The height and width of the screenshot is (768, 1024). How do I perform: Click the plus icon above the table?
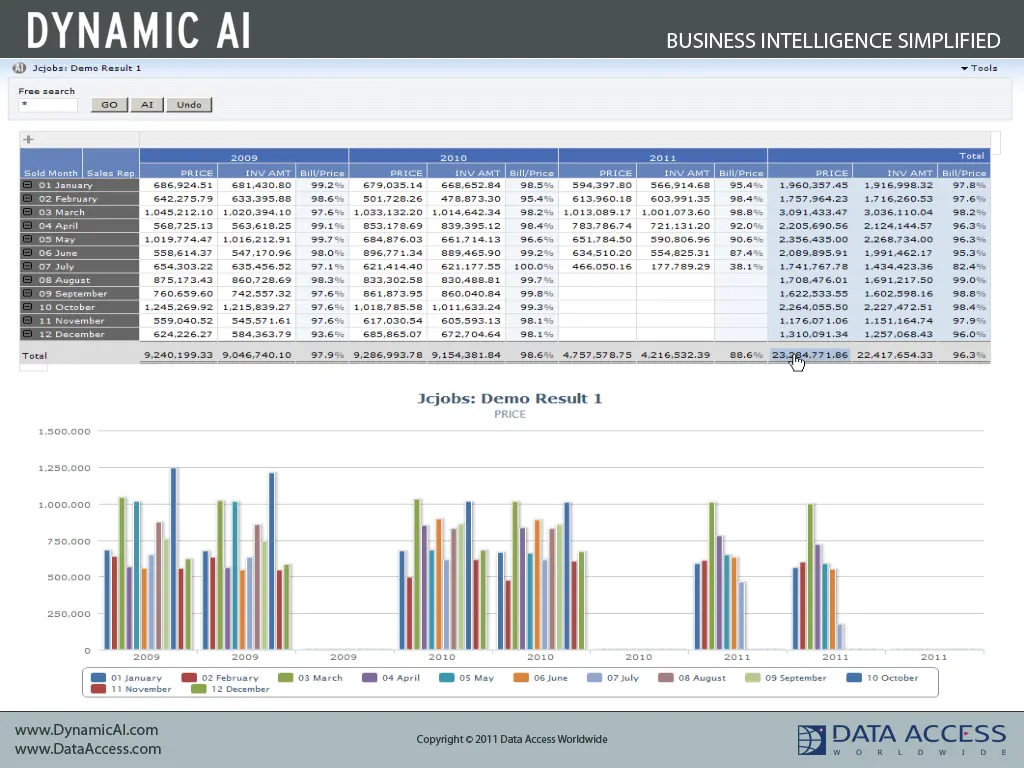coord(28,139)
